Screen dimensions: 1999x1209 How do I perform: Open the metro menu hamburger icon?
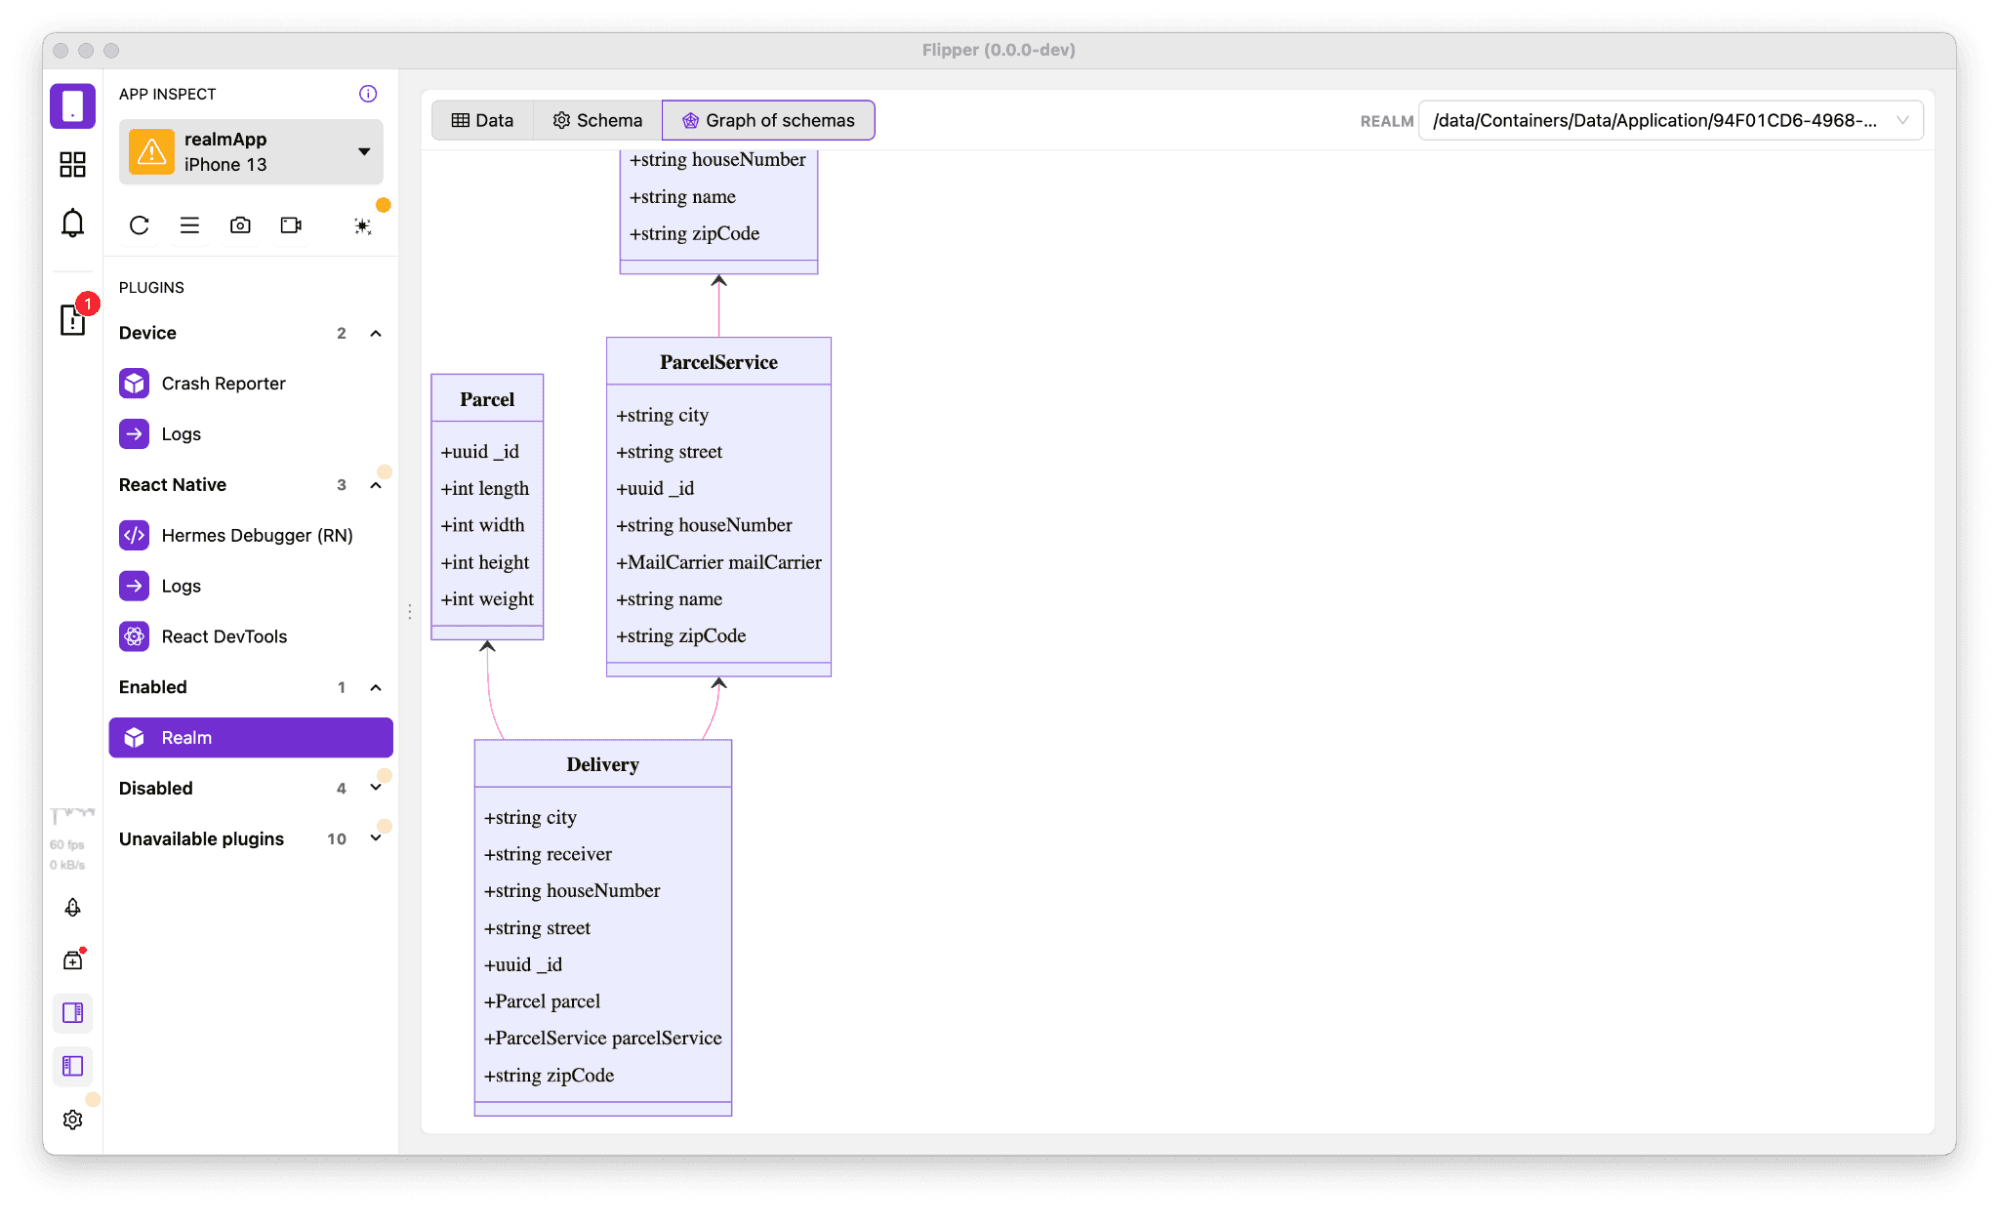(x=189, y=225)
